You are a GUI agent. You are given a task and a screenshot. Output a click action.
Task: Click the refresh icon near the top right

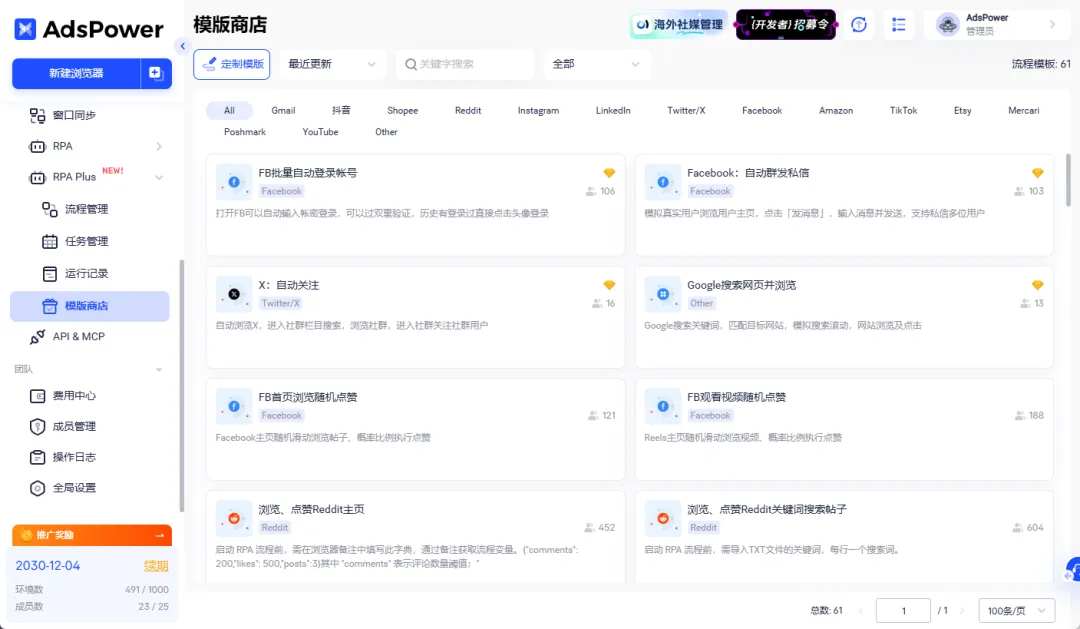pyautogui.click(x=858, y=24)
